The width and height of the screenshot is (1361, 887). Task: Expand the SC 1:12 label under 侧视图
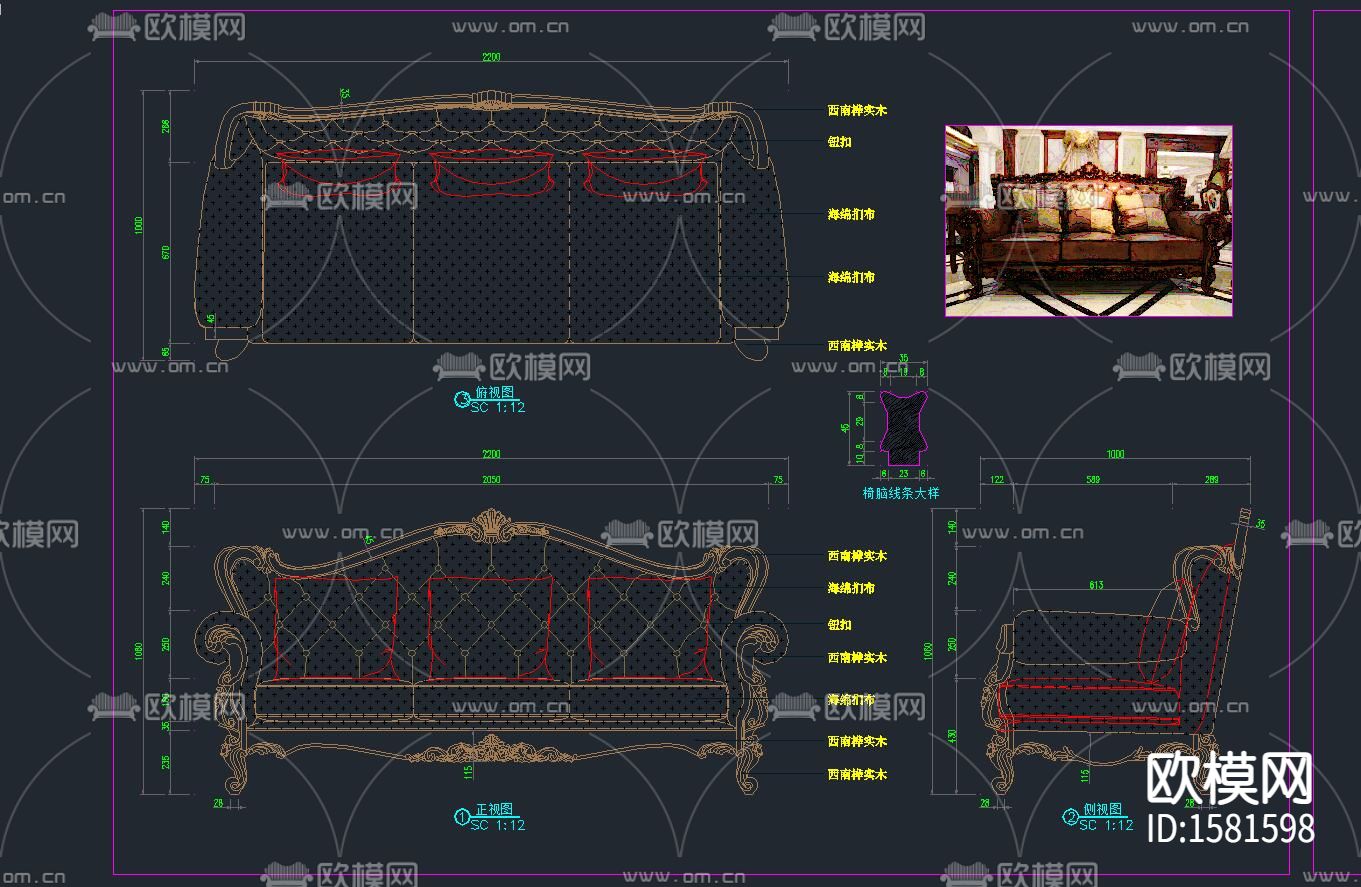[x=1104, y=824]
